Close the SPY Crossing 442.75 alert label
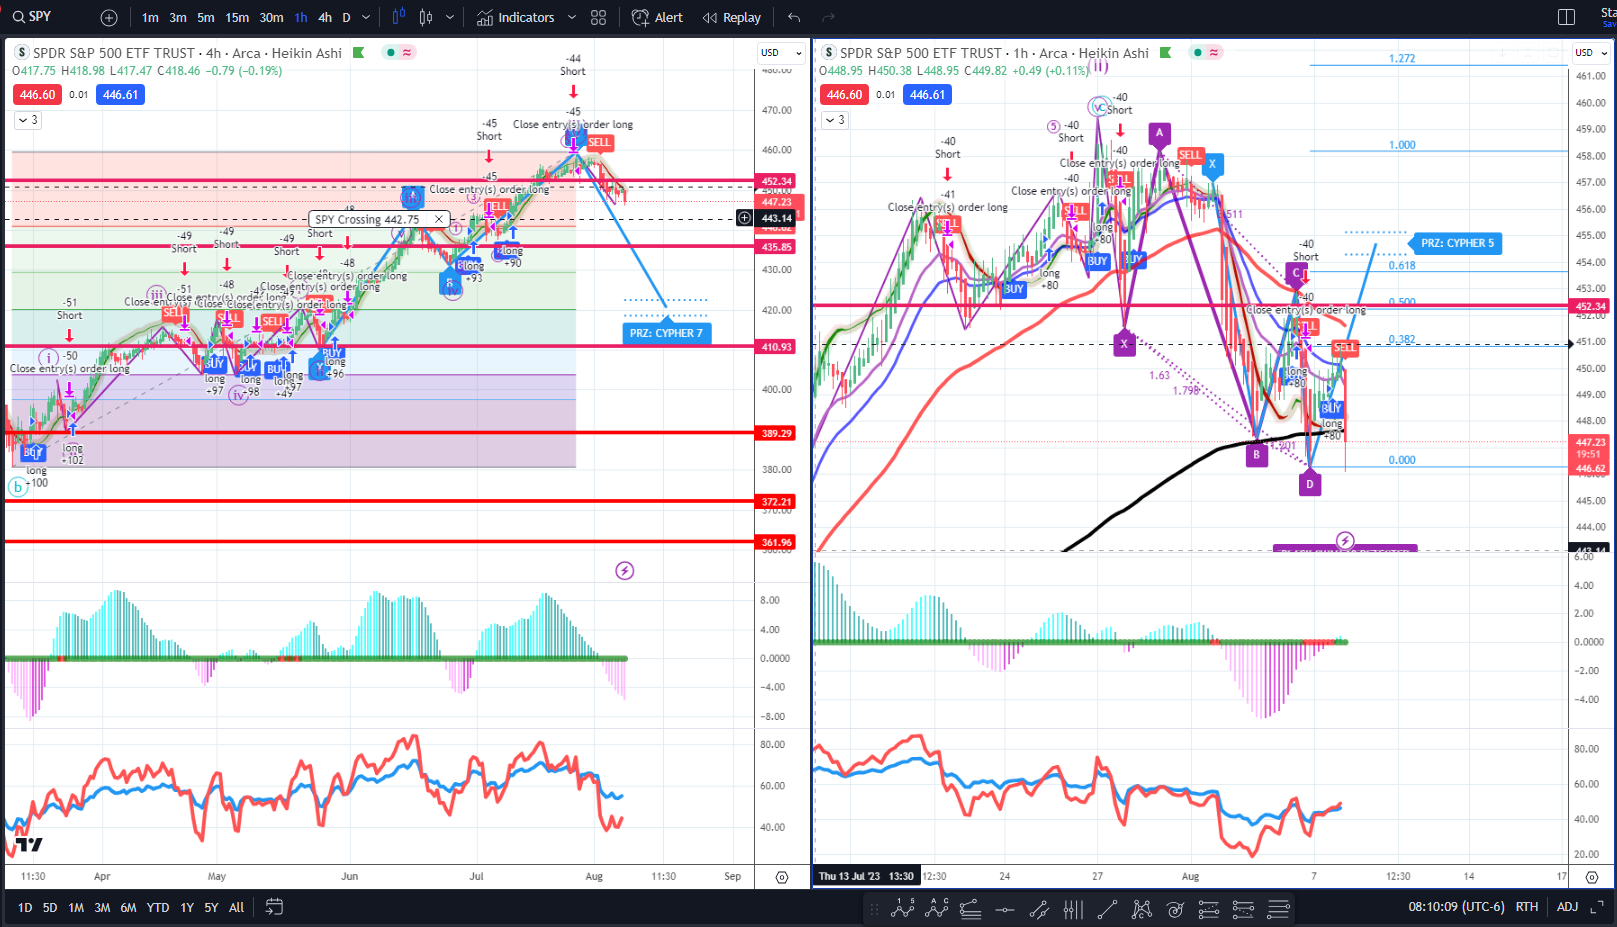The width and height of the screenshot is (1617, 927). 438,219
